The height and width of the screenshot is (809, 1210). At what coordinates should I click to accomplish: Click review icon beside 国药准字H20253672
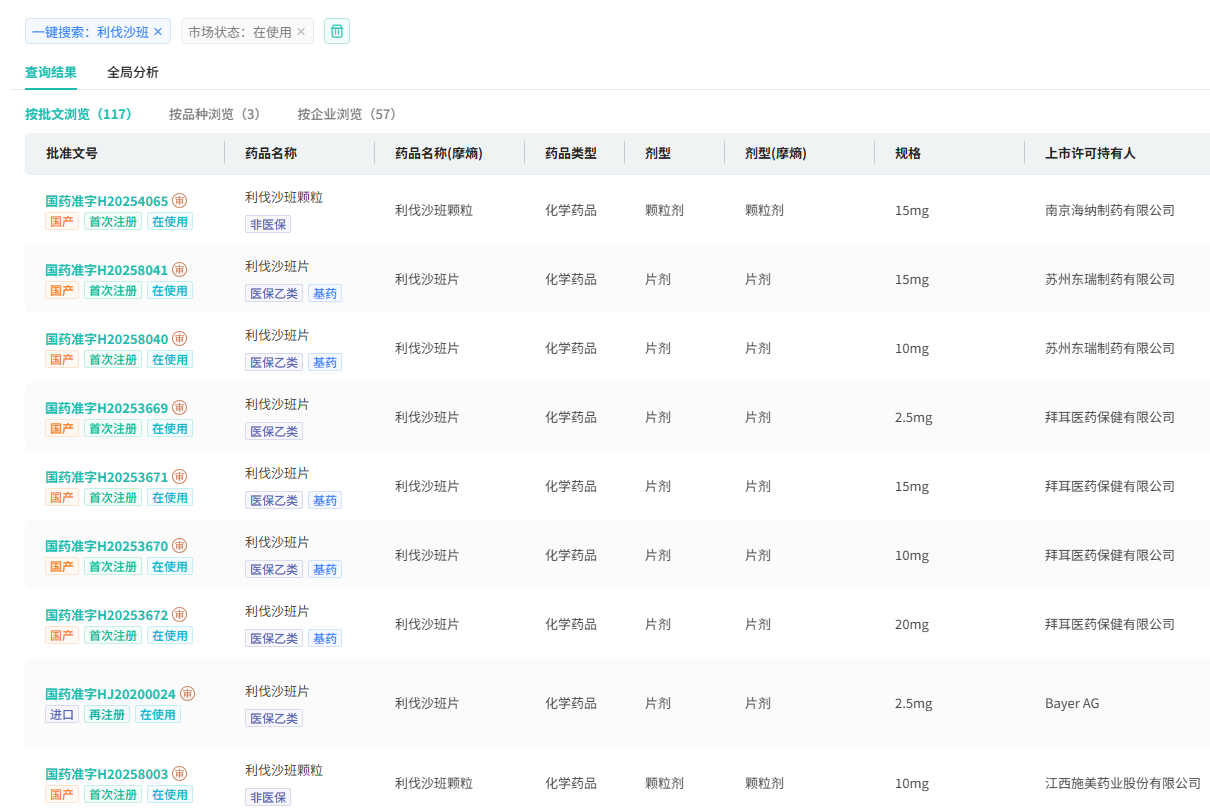coord(180,615)
